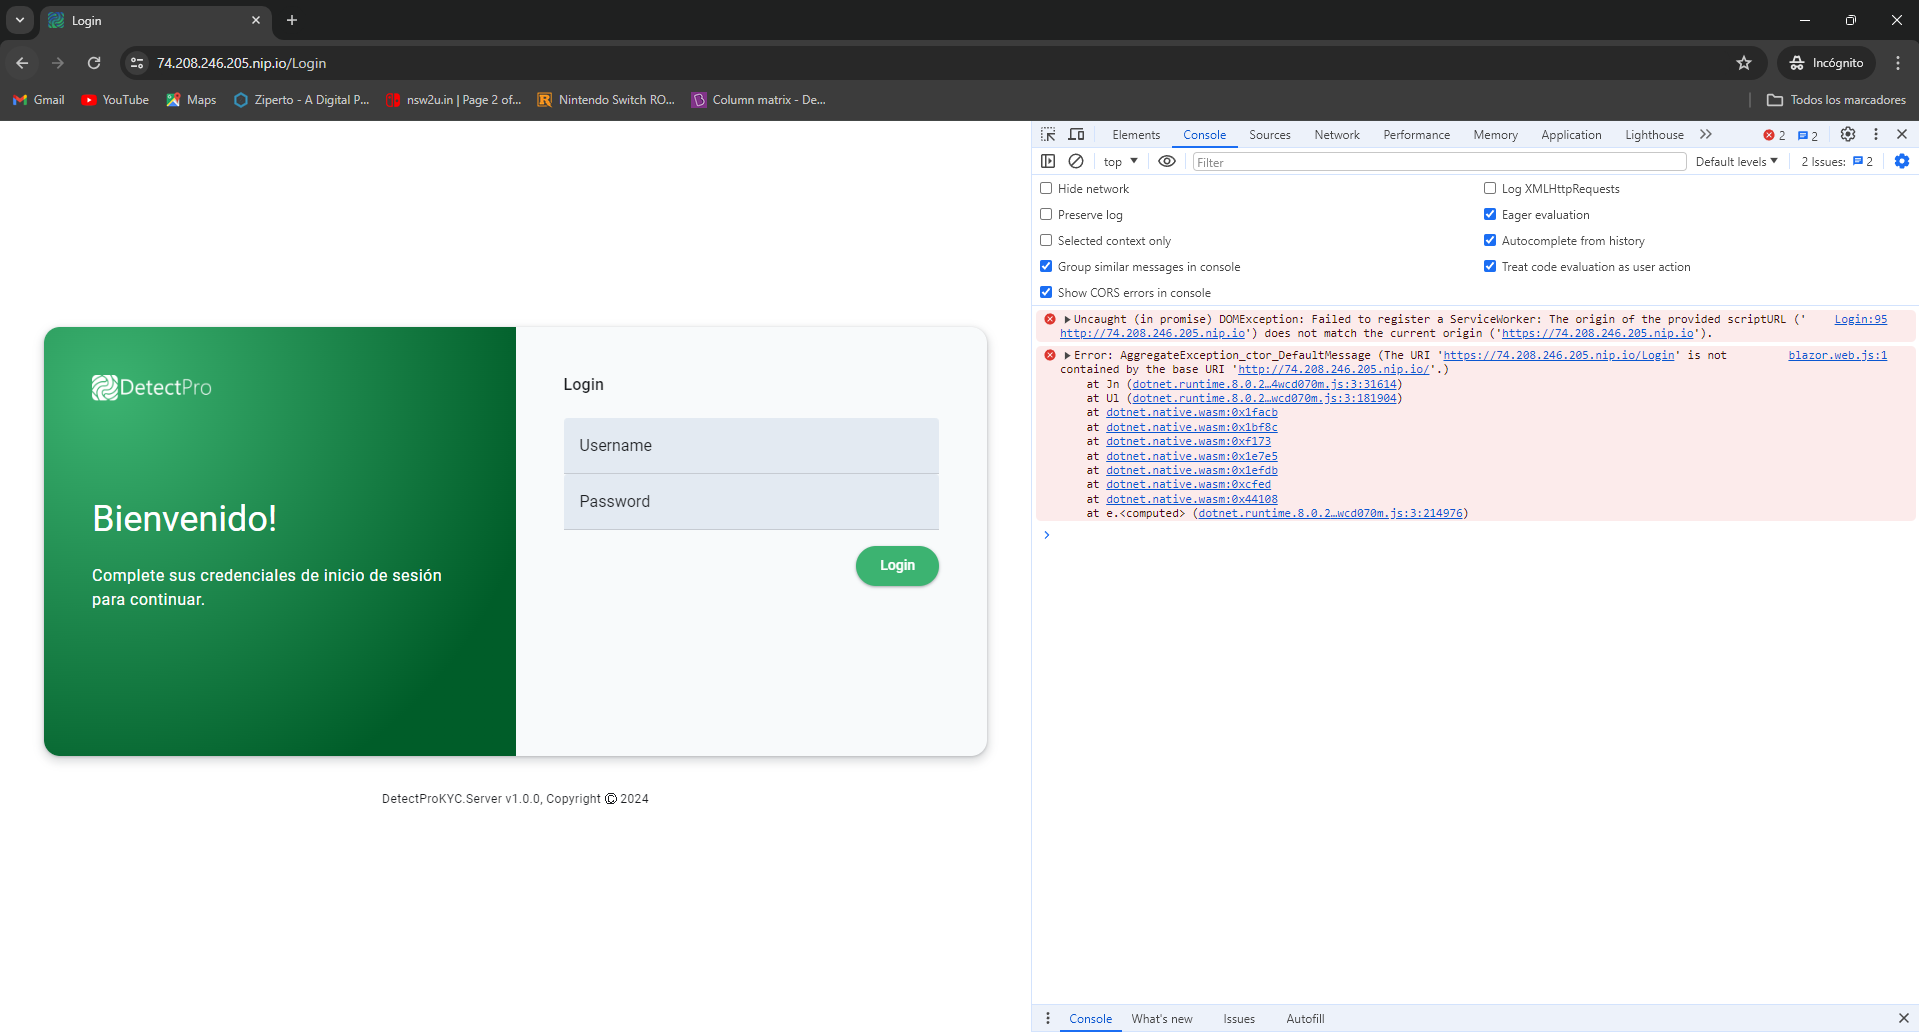This screenshot has height=1032, width=1919.
Task: Open the What's new drawer tab
Action: [1161, 1018]
